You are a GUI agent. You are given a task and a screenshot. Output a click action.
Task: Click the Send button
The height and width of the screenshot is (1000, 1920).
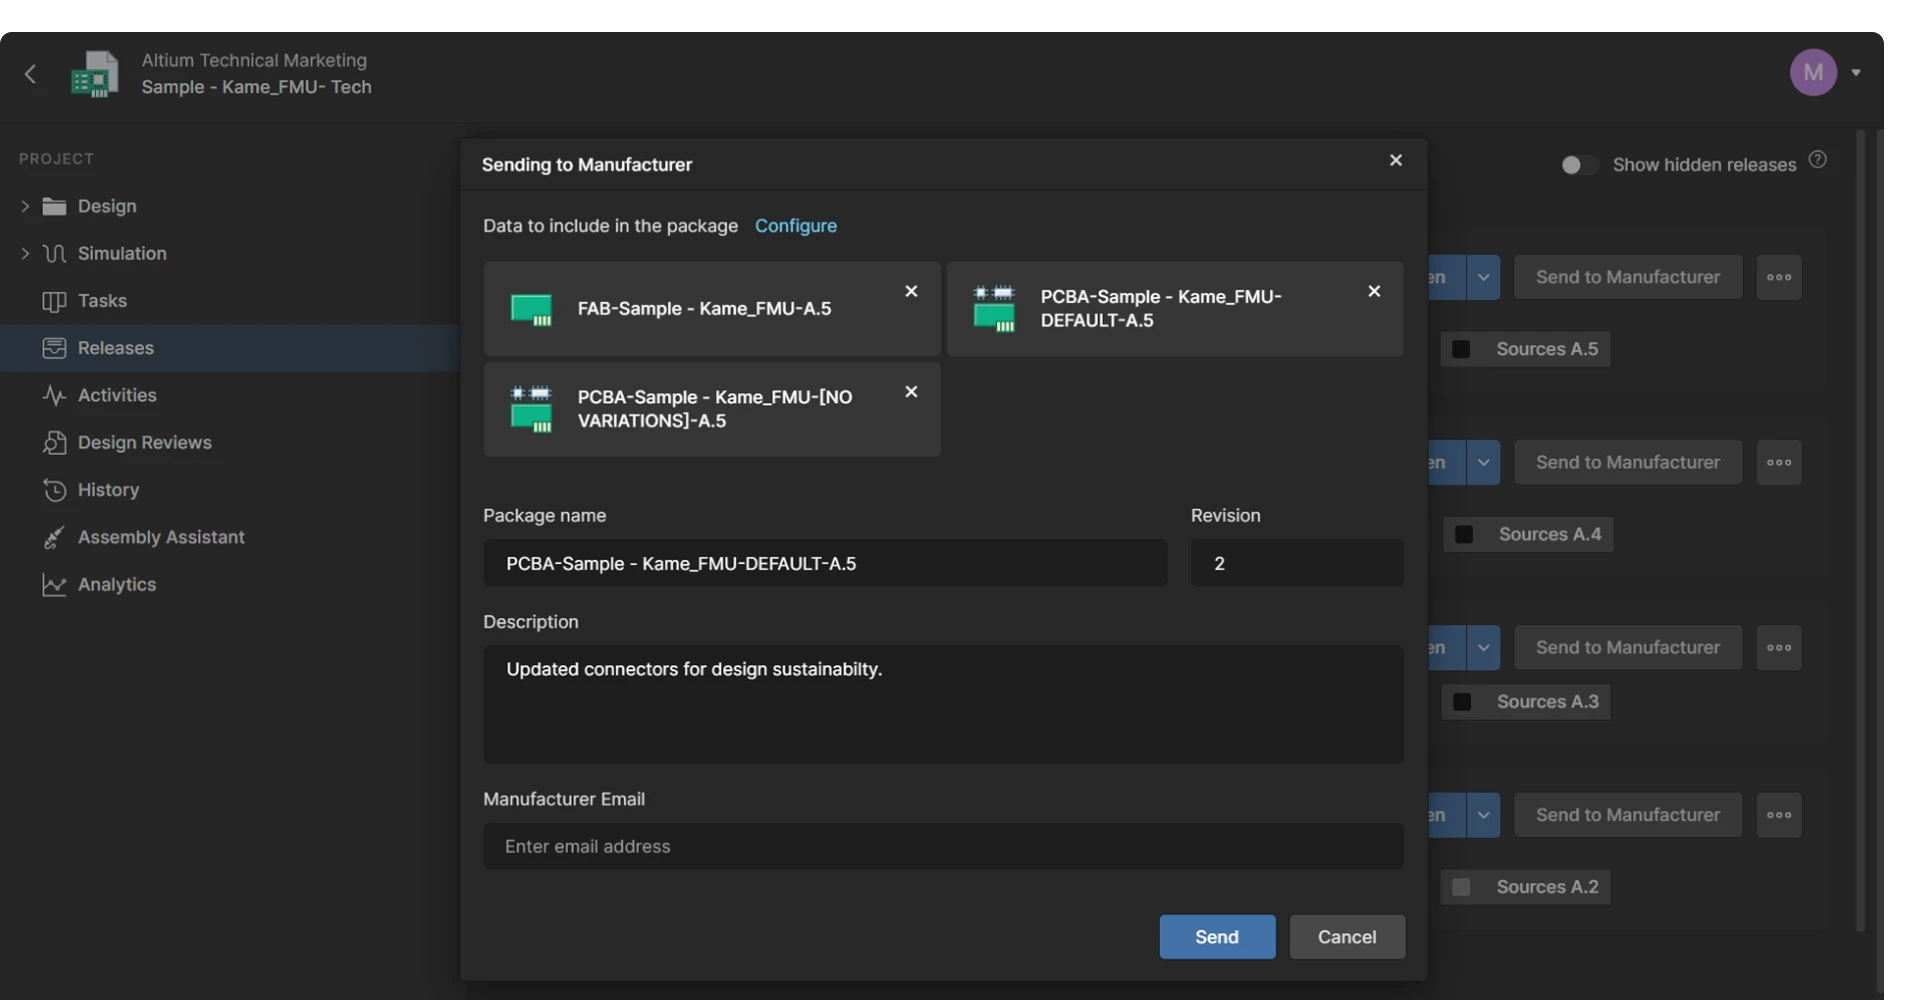pyautogui.click(x=1217, y=937)
